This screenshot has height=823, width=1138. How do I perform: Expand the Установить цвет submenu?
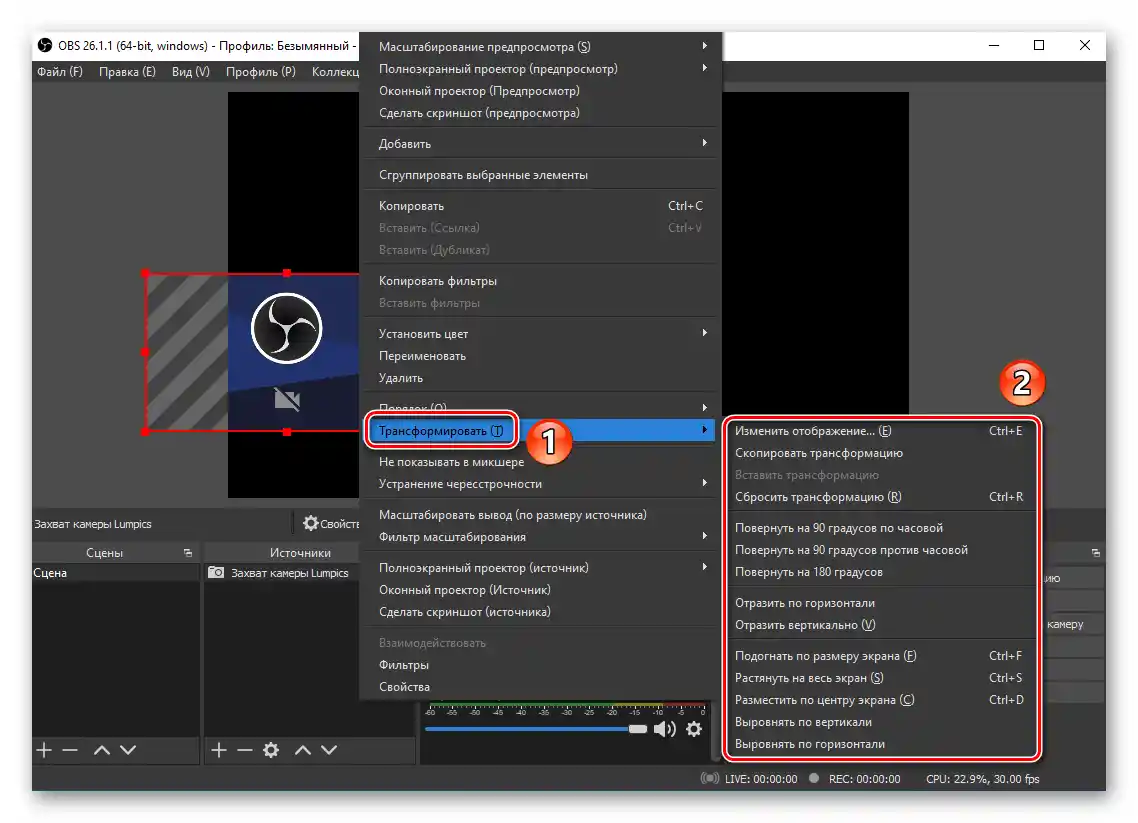click(x=541, y=334)
